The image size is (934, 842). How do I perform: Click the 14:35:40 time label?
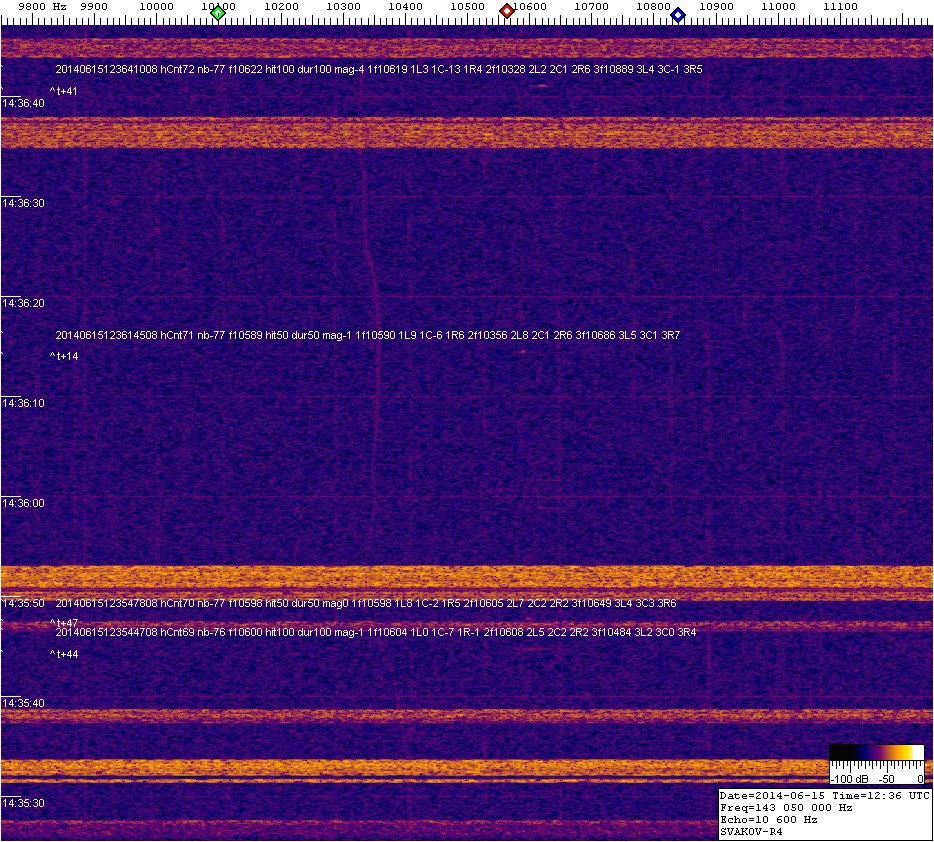pos(23,703)
